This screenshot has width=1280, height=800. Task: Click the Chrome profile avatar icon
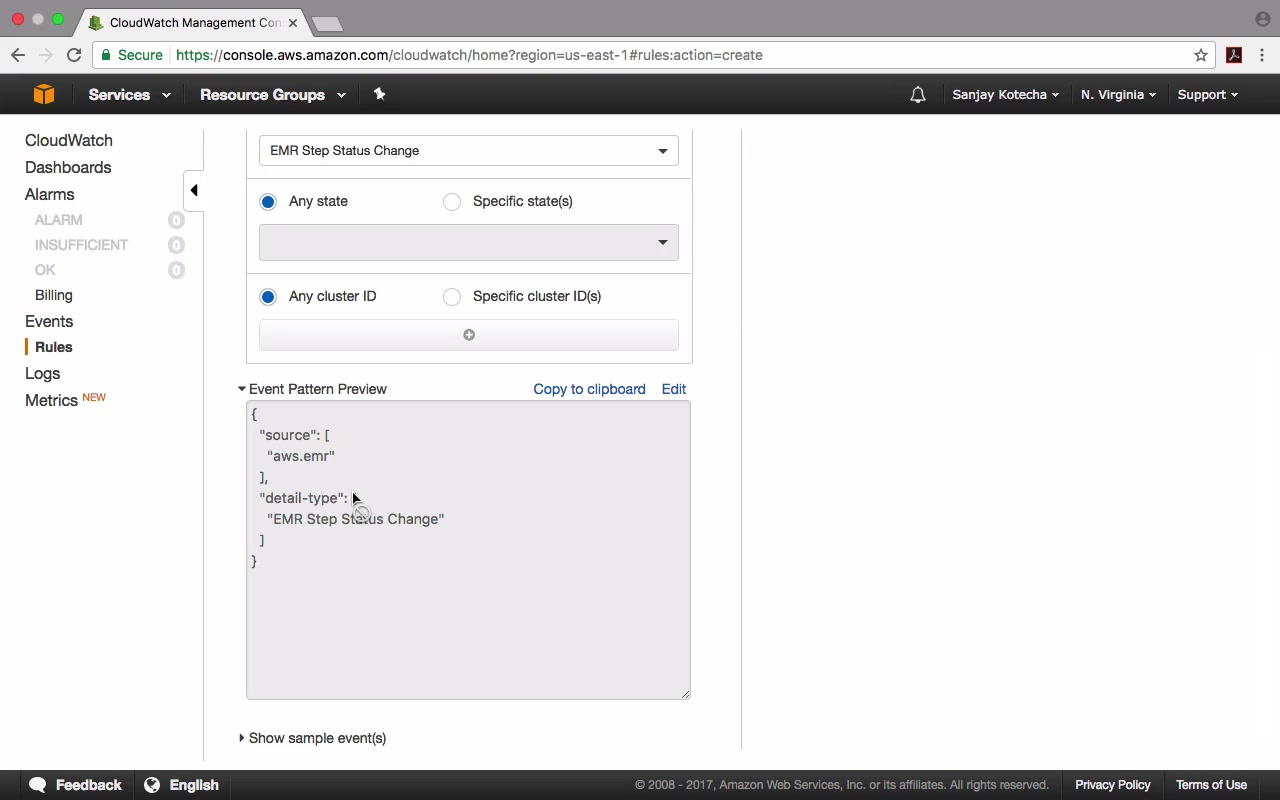coord(1262,19)
